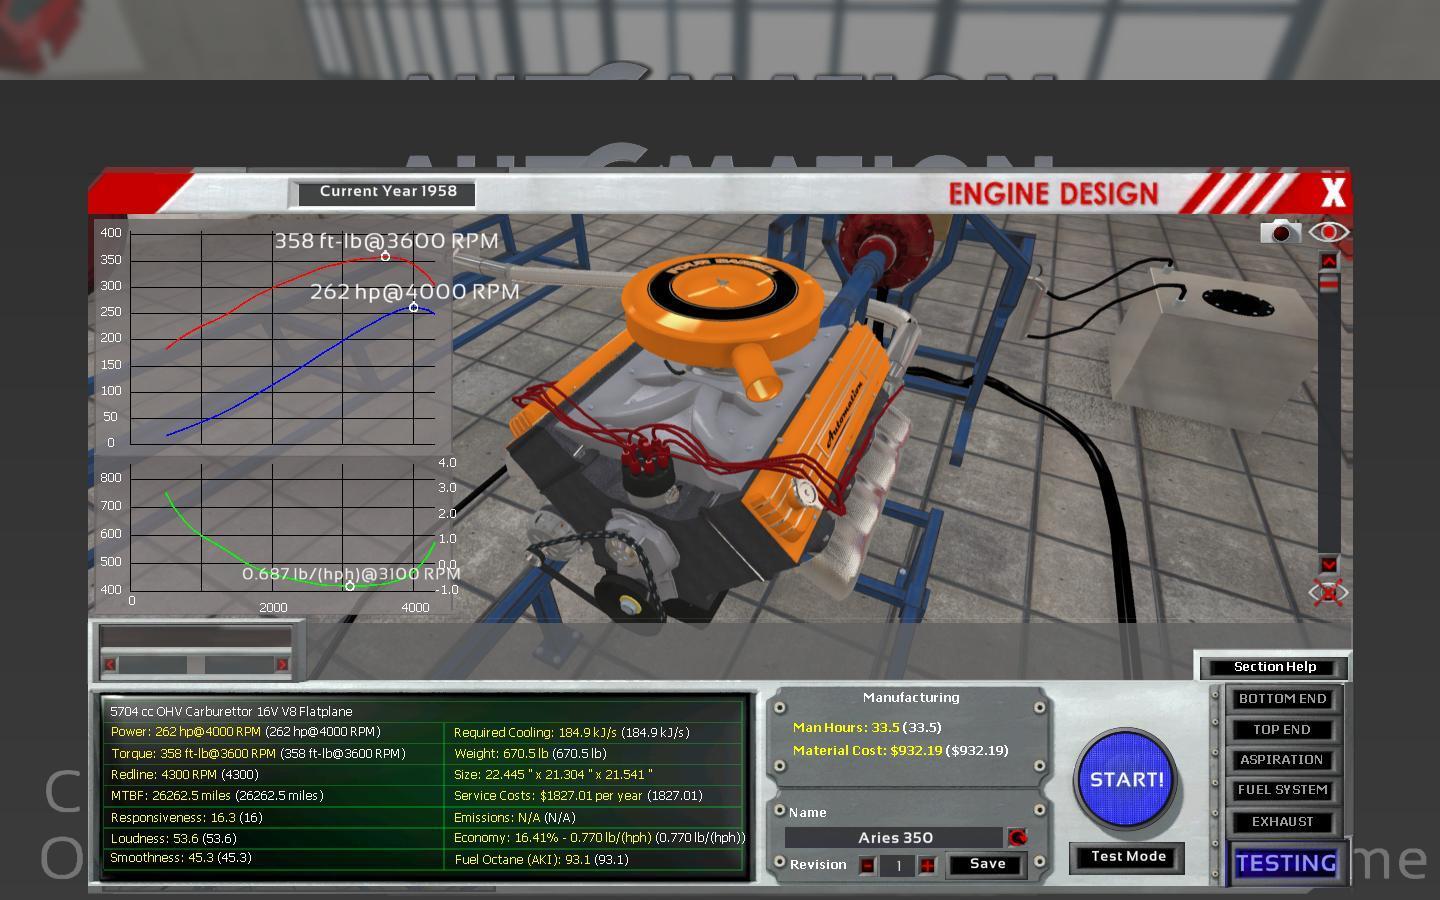
Task: Click the Aries 350 name field
Action: pyautogui.click(x=894, y=838)
